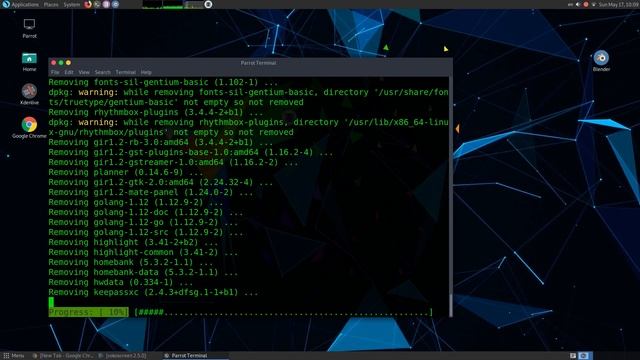The image size is (640, 360).
Task: Open the Home folder desktop icon
Action: pyautogui.click(x=29, y=62)
